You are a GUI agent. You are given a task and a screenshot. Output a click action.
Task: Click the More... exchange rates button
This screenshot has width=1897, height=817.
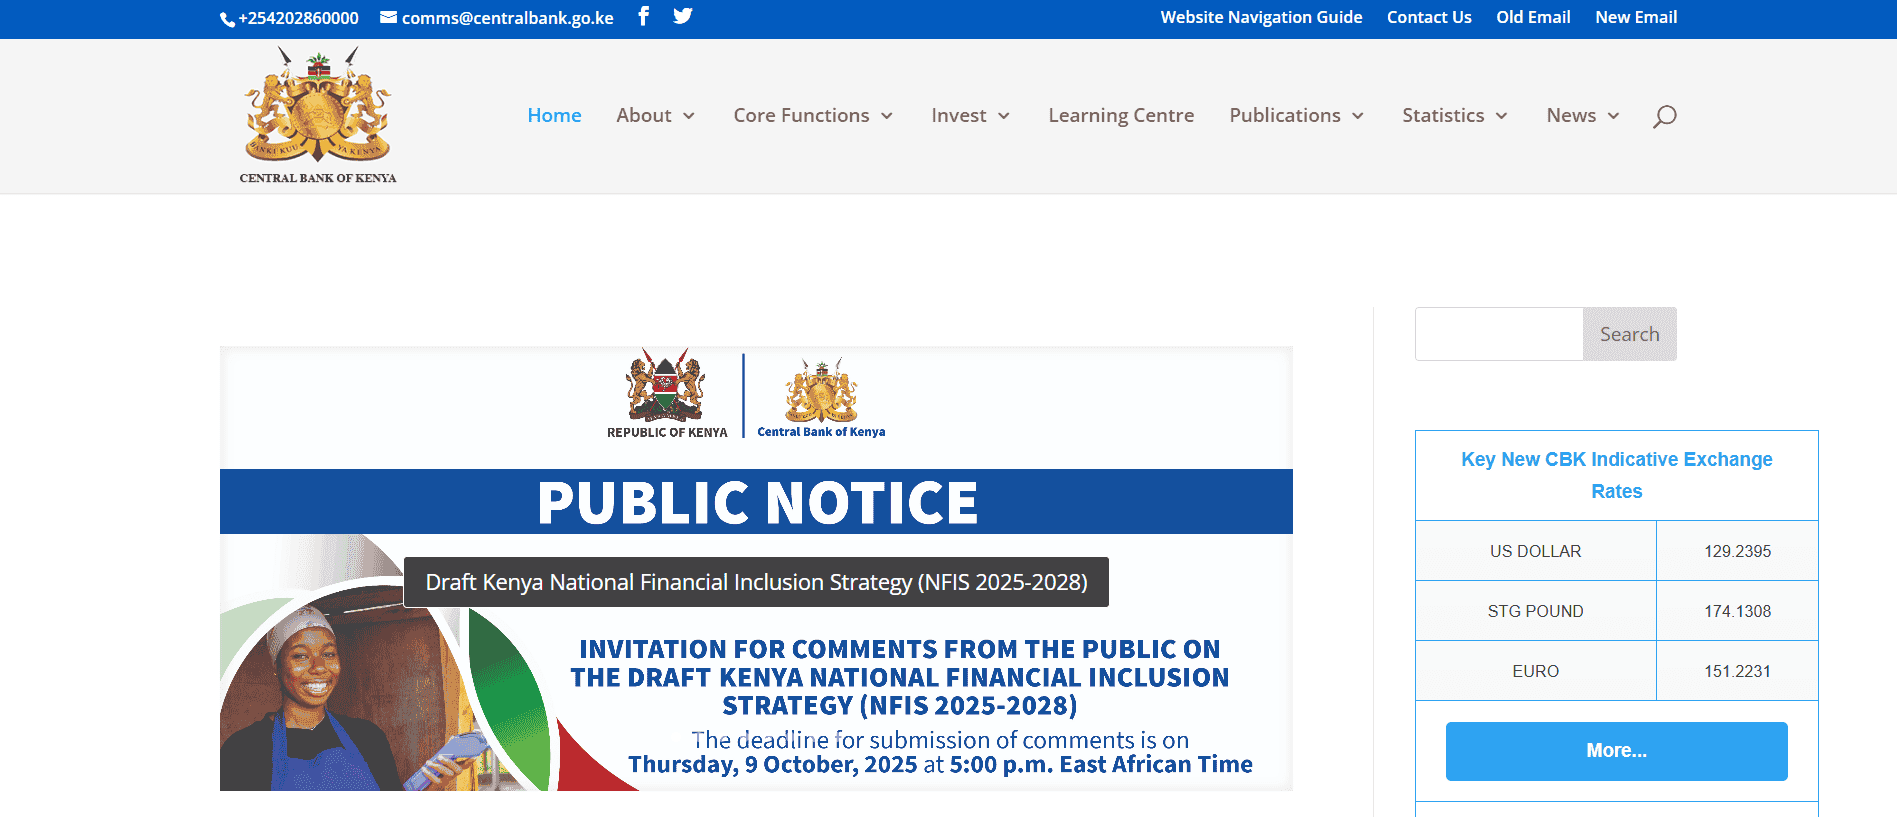pos(1616,751)
